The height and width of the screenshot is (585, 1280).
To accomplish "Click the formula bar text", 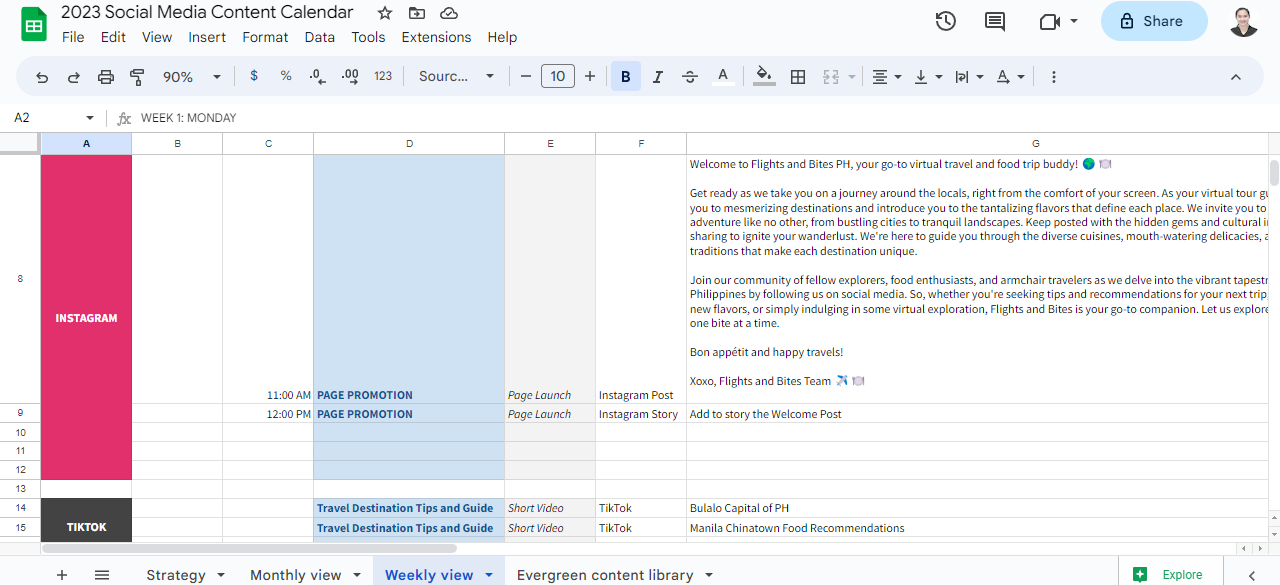I will coord(189,118).
